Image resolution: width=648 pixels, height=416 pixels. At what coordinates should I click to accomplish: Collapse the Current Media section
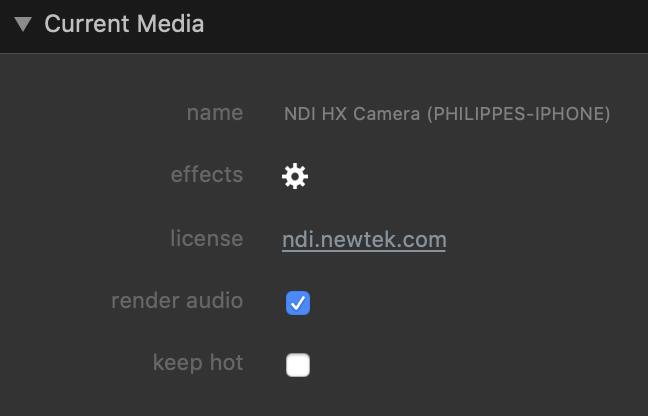(x=23, y=24)
